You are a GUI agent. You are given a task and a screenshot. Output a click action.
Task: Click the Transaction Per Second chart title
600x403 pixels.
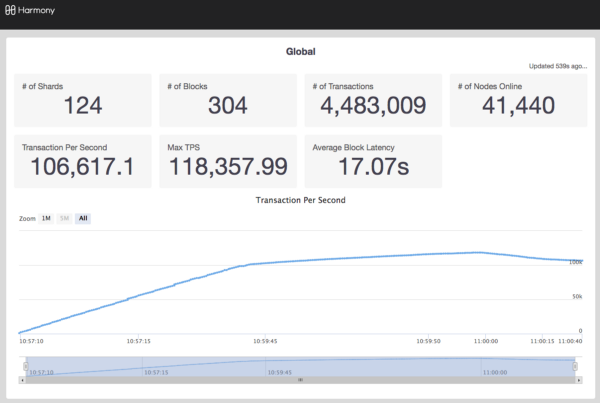pyautogui.click(x=300, y=200)
